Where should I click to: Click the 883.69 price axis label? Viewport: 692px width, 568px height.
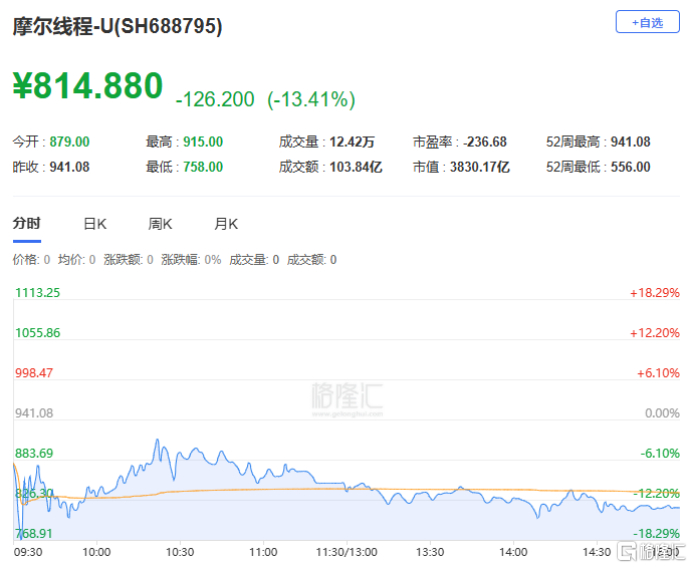[x=34, y=453]
